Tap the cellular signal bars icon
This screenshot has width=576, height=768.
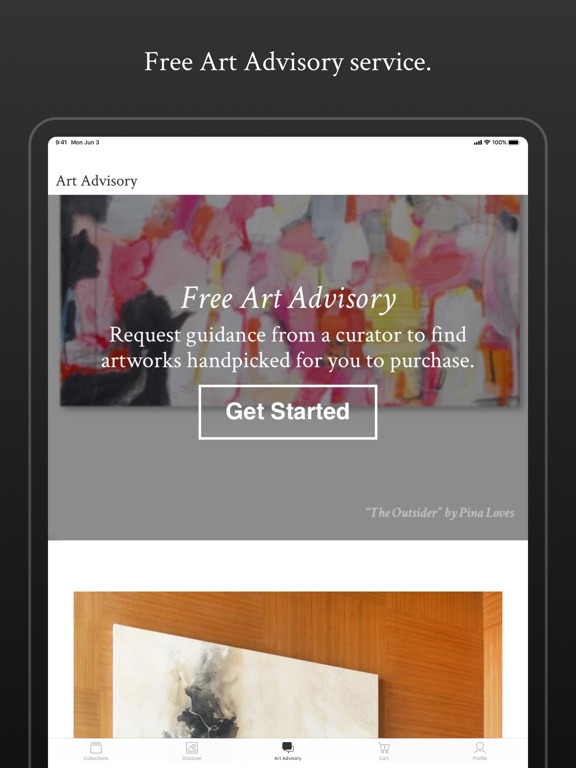tap(478, 143)
